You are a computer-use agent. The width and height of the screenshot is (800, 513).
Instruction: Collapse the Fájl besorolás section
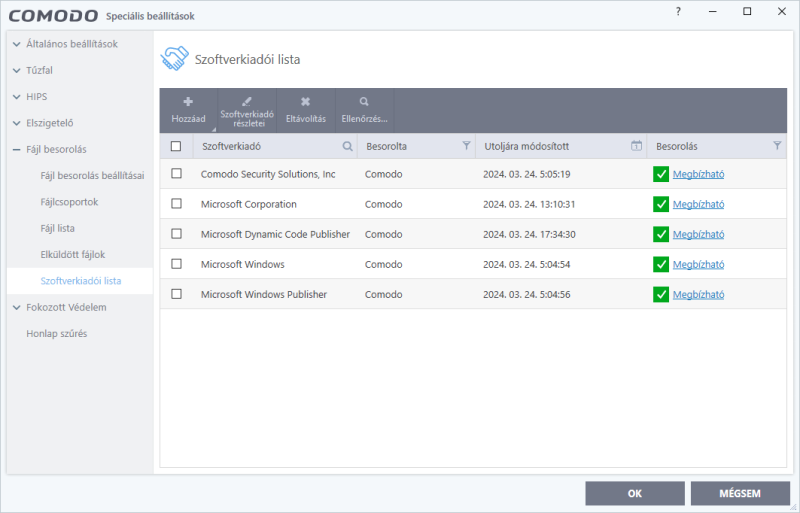17,150
